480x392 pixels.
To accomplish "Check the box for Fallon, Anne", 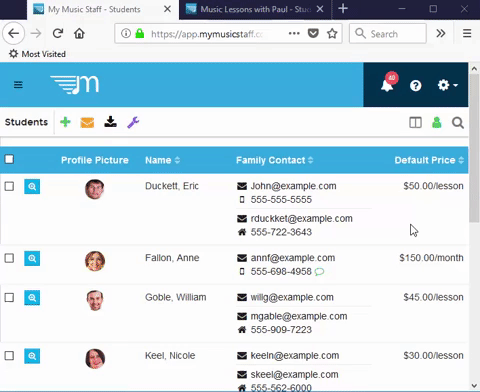I will 9,258.
